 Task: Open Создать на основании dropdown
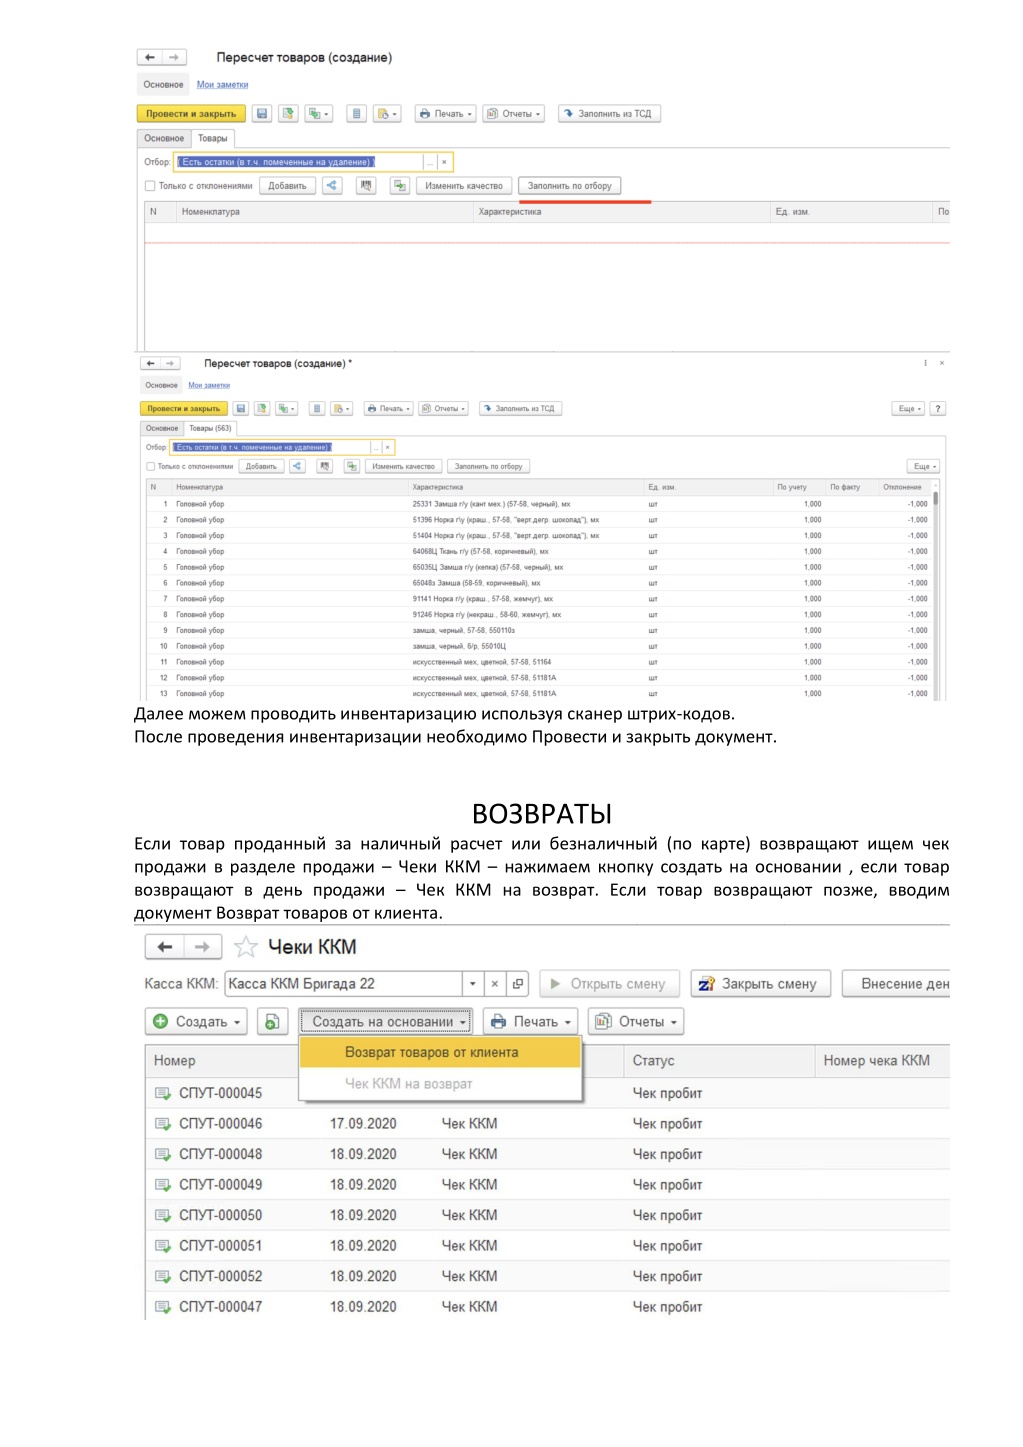pos(386,1021)
